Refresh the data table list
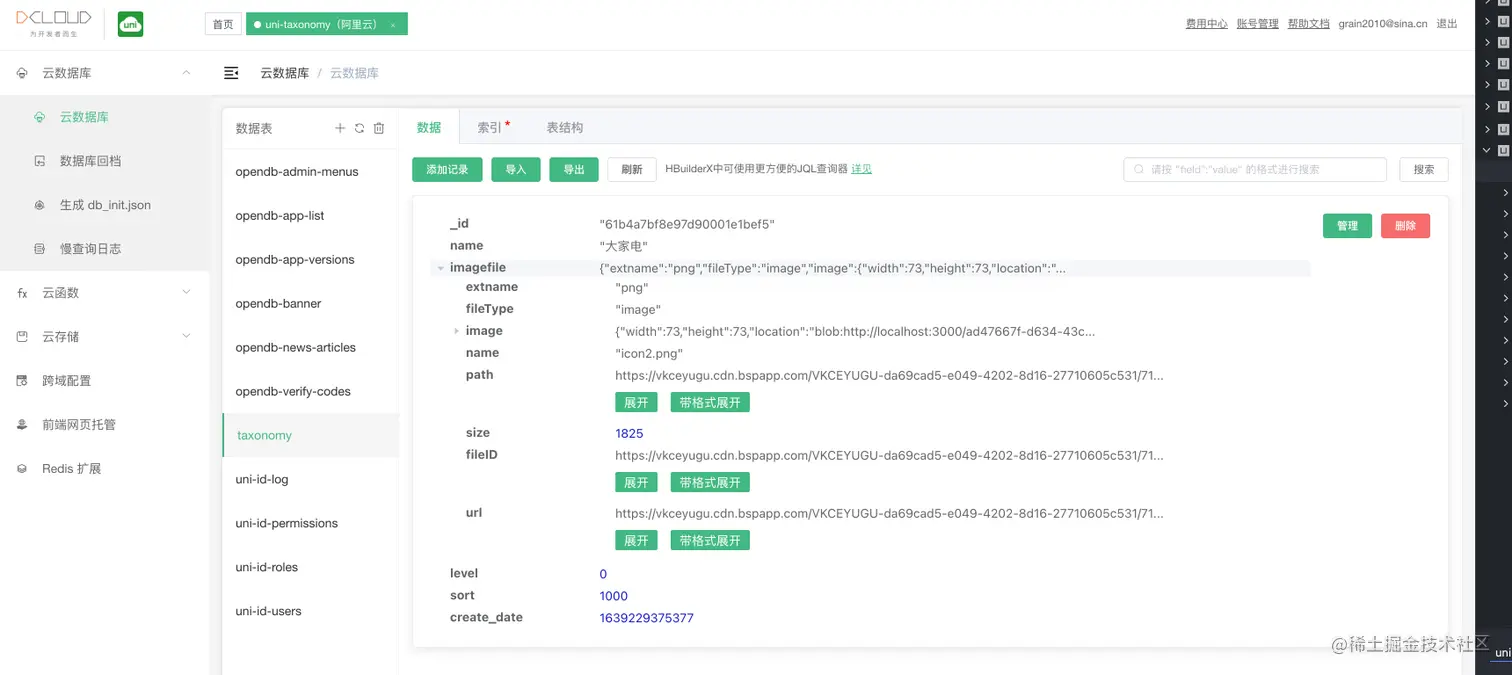This screenshot has width=1512, height=675. [x=359, y=128]
